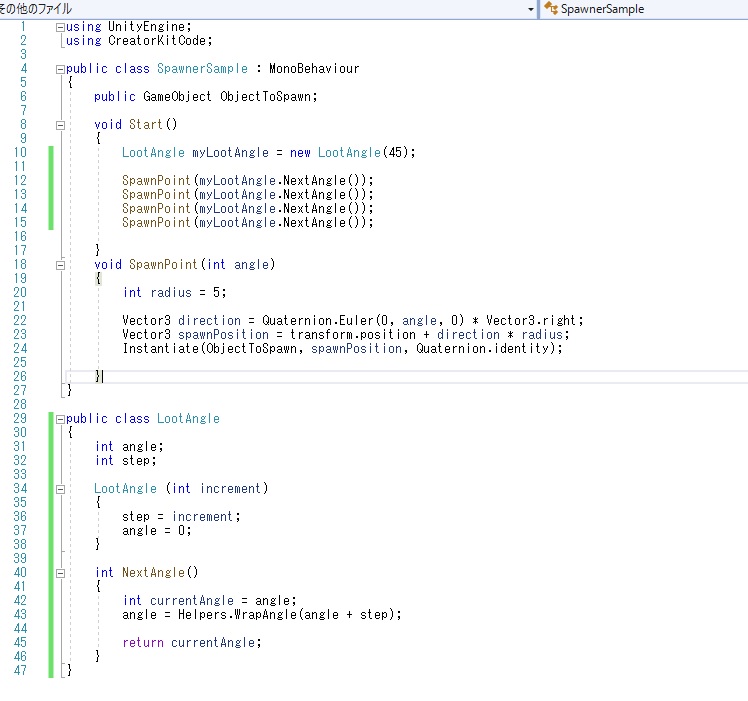Click line number 47 in the margin
Image resolution: width=748 pixels, height=701 pixels.
20,670
